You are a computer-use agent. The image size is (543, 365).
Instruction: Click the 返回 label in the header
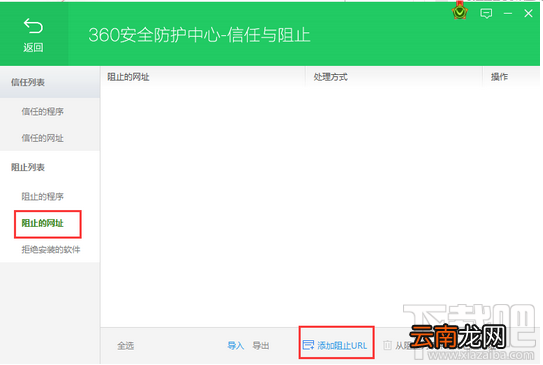(33, 47)
